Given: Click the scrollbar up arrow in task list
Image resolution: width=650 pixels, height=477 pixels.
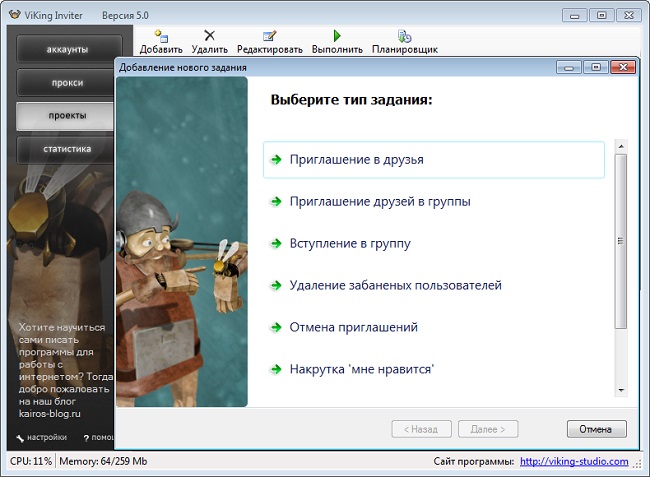Looking at the screenshot, I should pyautogui.click(x=621, y=146).
